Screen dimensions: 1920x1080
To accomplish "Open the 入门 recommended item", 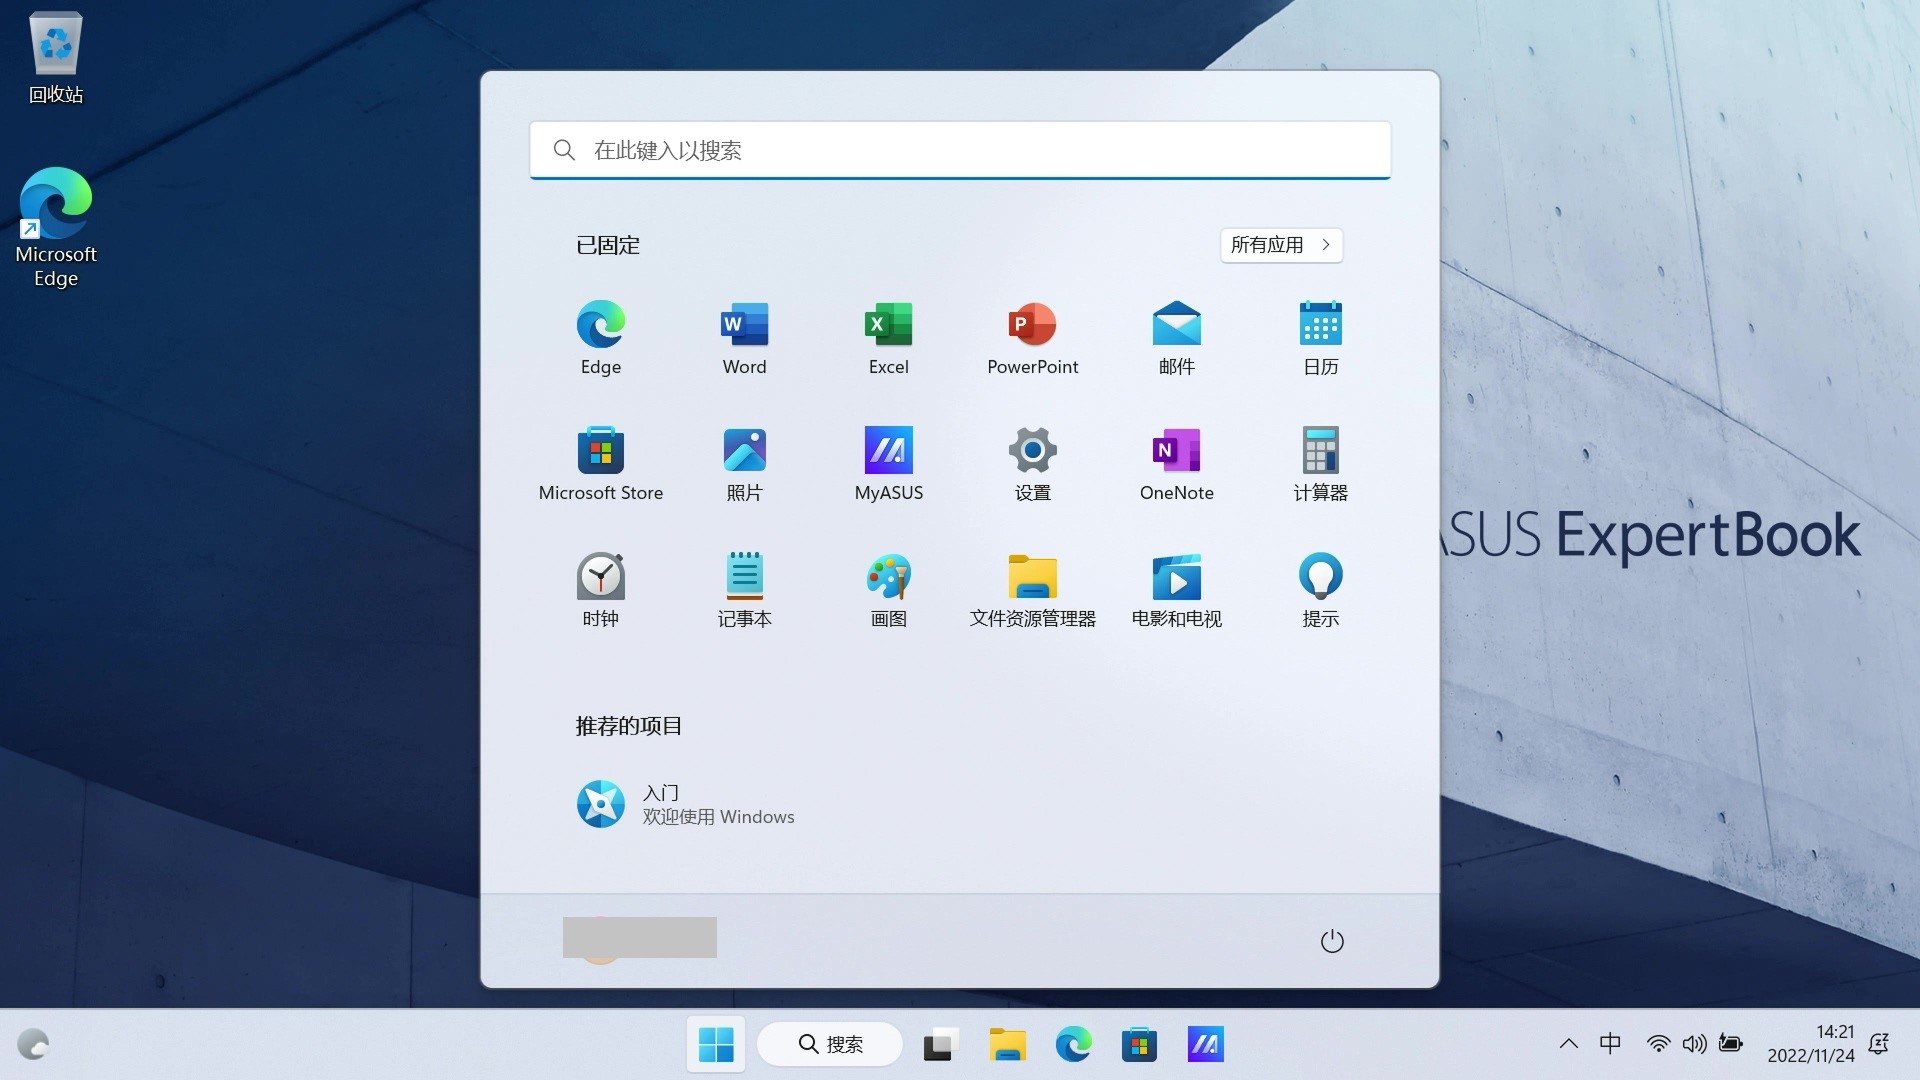I will (x=686, y=804).
